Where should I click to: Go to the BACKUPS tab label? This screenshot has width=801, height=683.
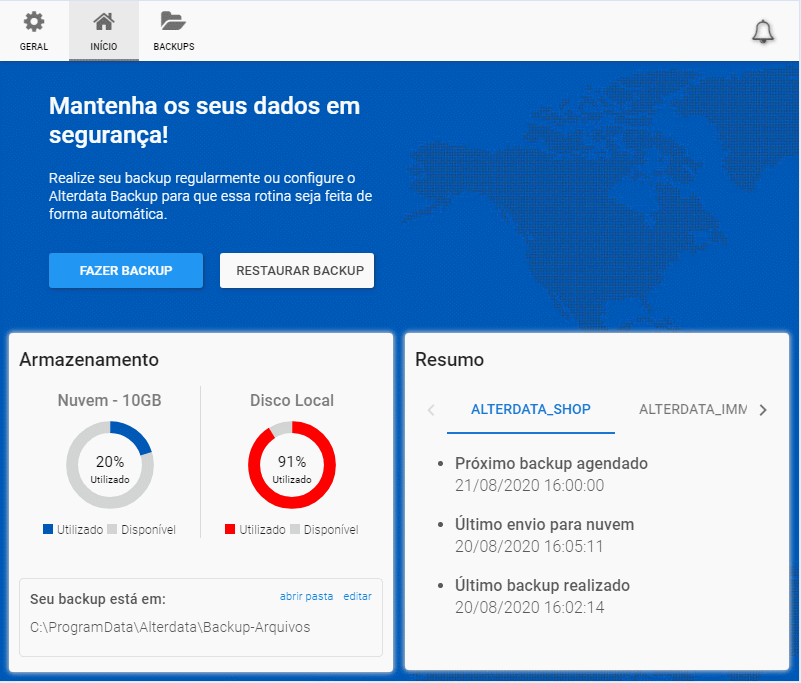tap(174, 46)
